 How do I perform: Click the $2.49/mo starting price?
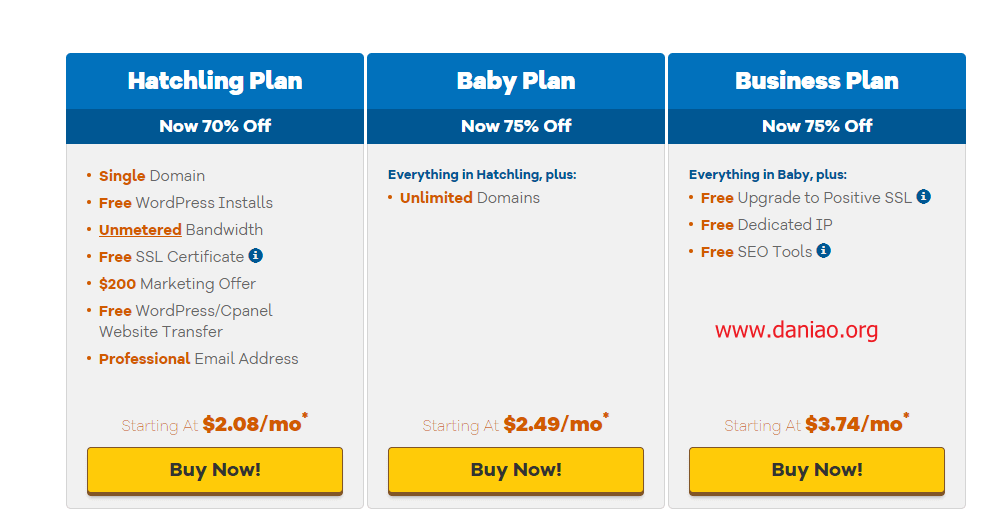click(555, 424)
